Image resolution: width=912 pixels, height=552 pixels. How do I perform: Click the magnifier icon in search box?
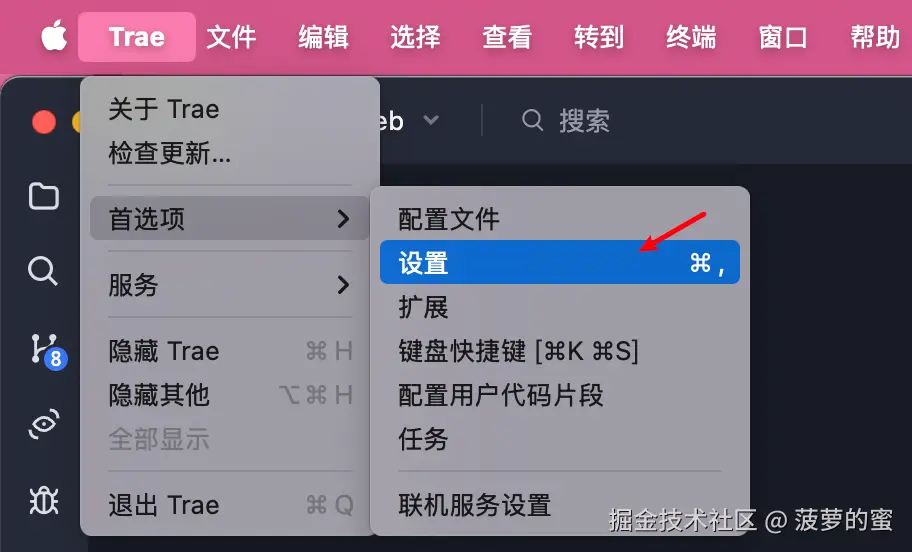(532, 120)
